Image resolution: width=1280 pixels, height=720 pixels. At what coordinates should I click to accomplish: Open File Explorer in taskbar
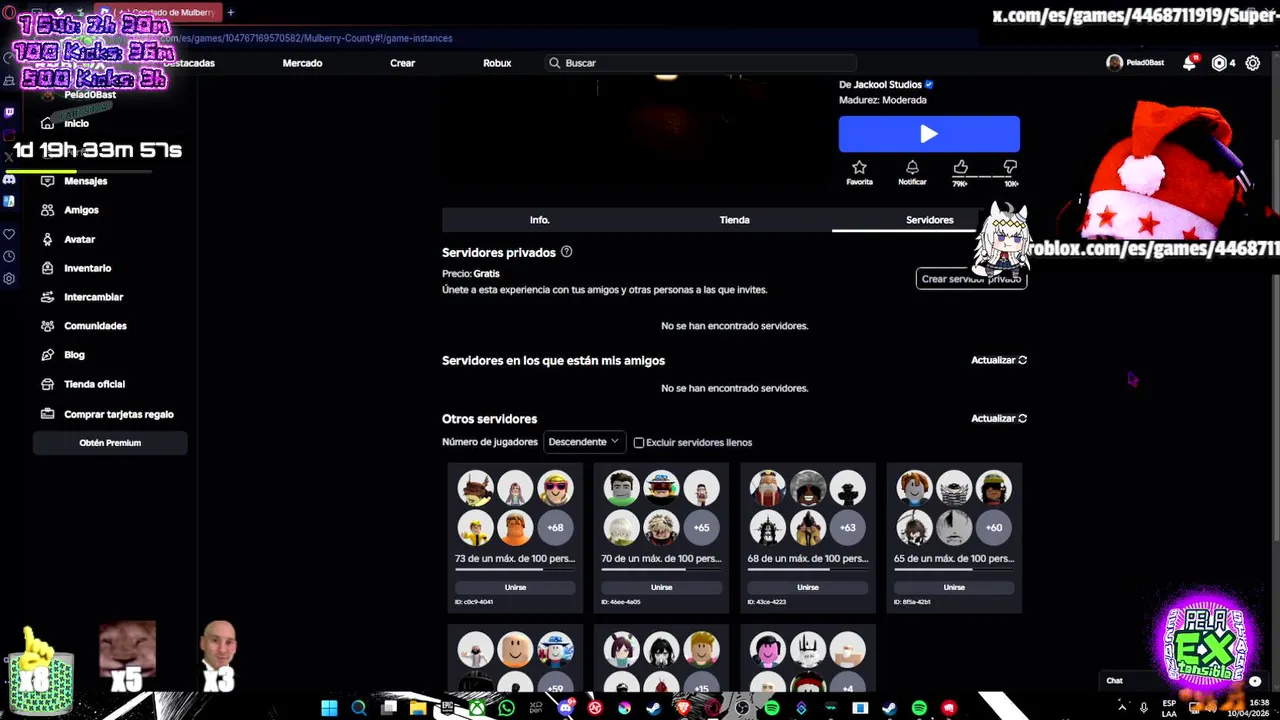point(417,708)
